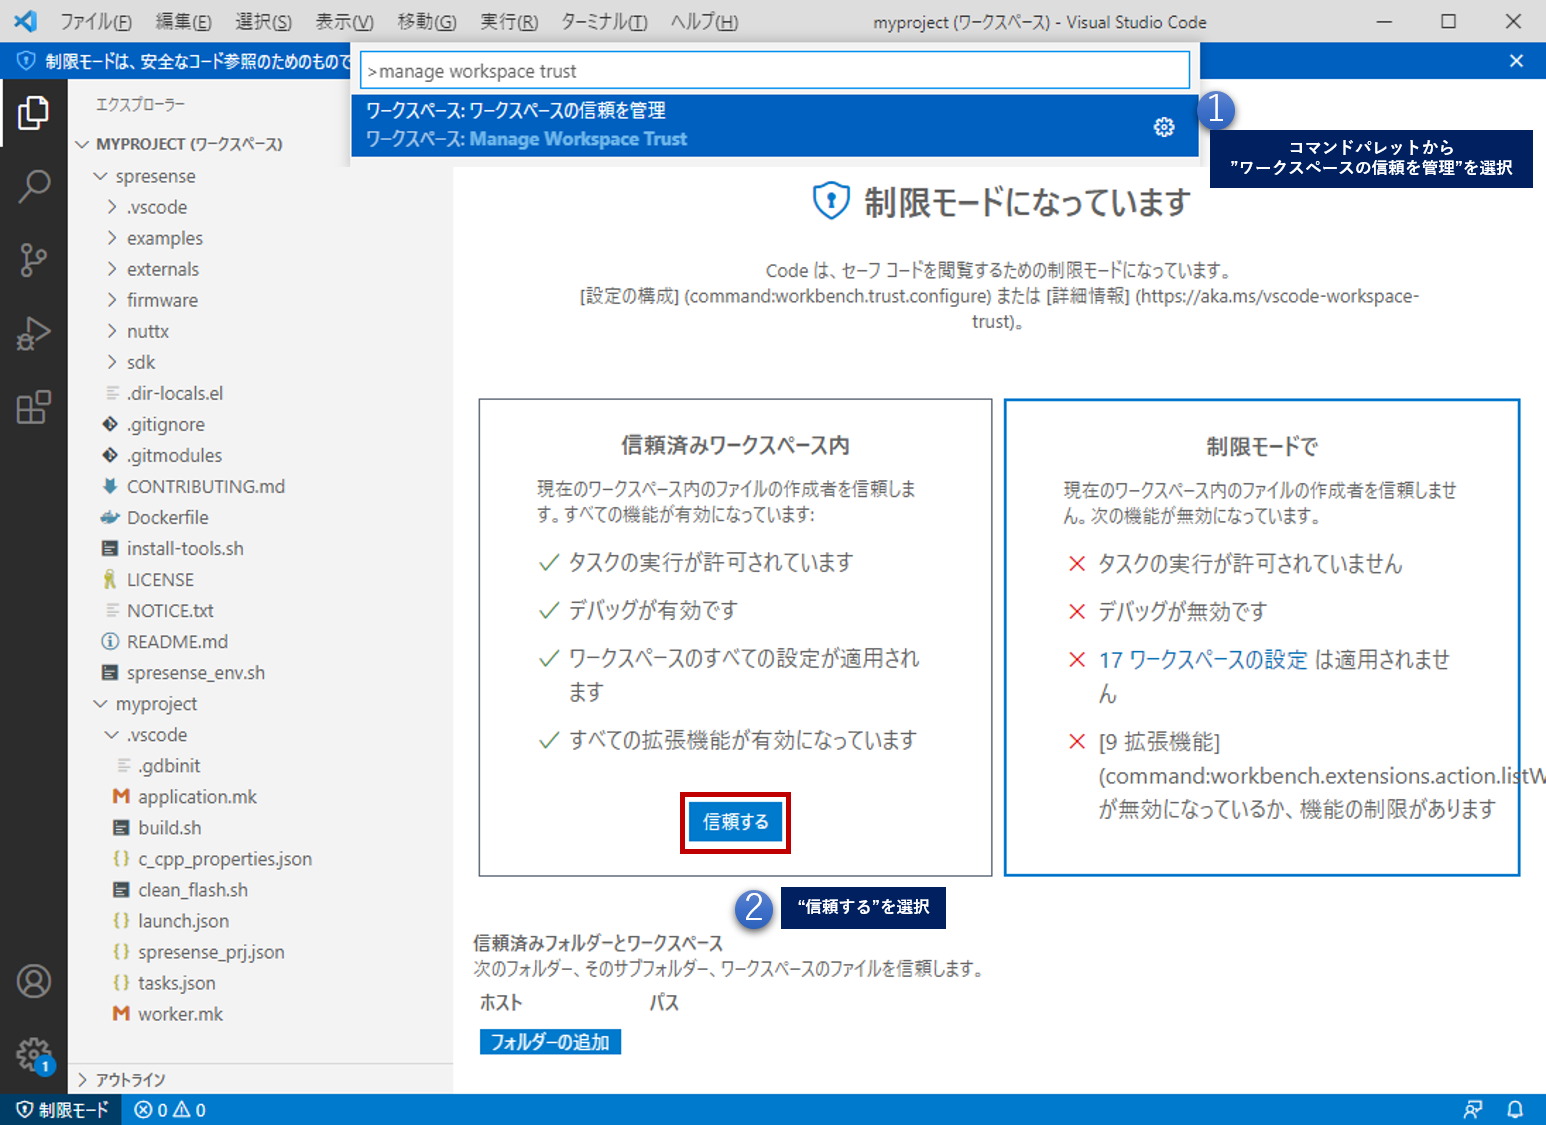Open the Explorer view in activity bar
The height and width of the screenshot is (1125, 1546).
33,113
